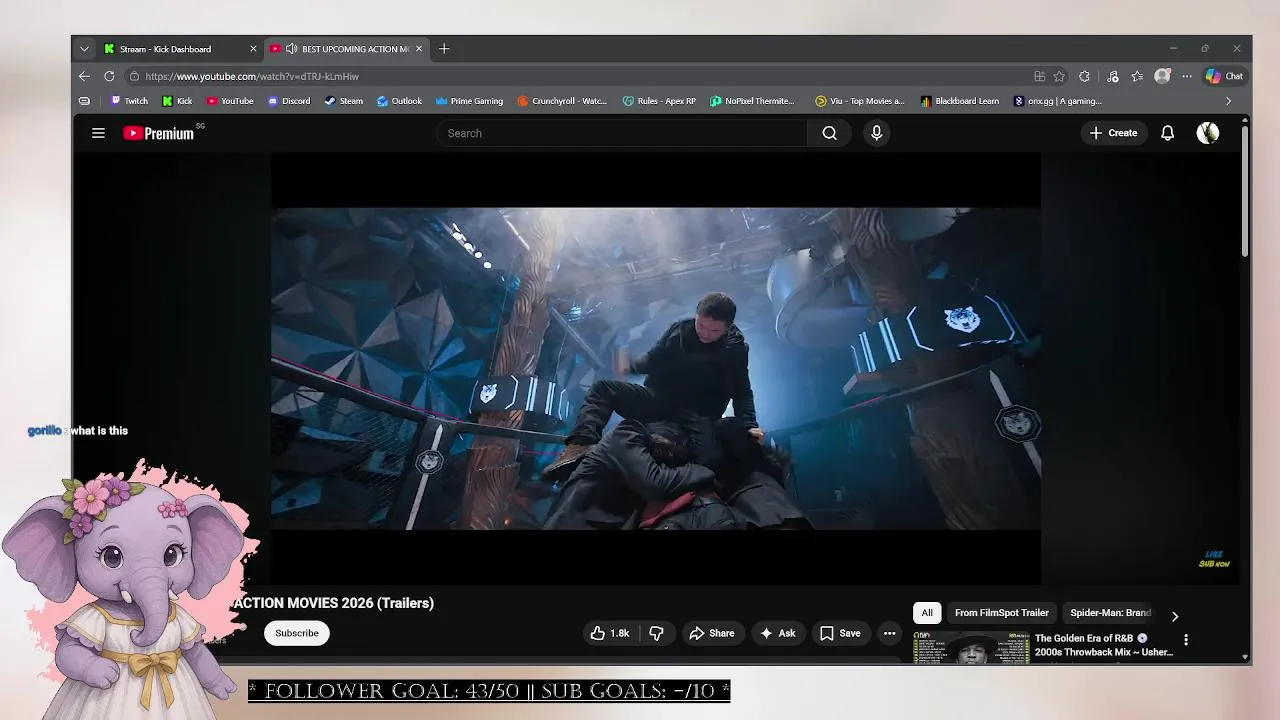The width and height of the screenshot is (1280, 720).
Task: Select the From FilmSpot Trailer chip
Action: [x=1002, y=613]
